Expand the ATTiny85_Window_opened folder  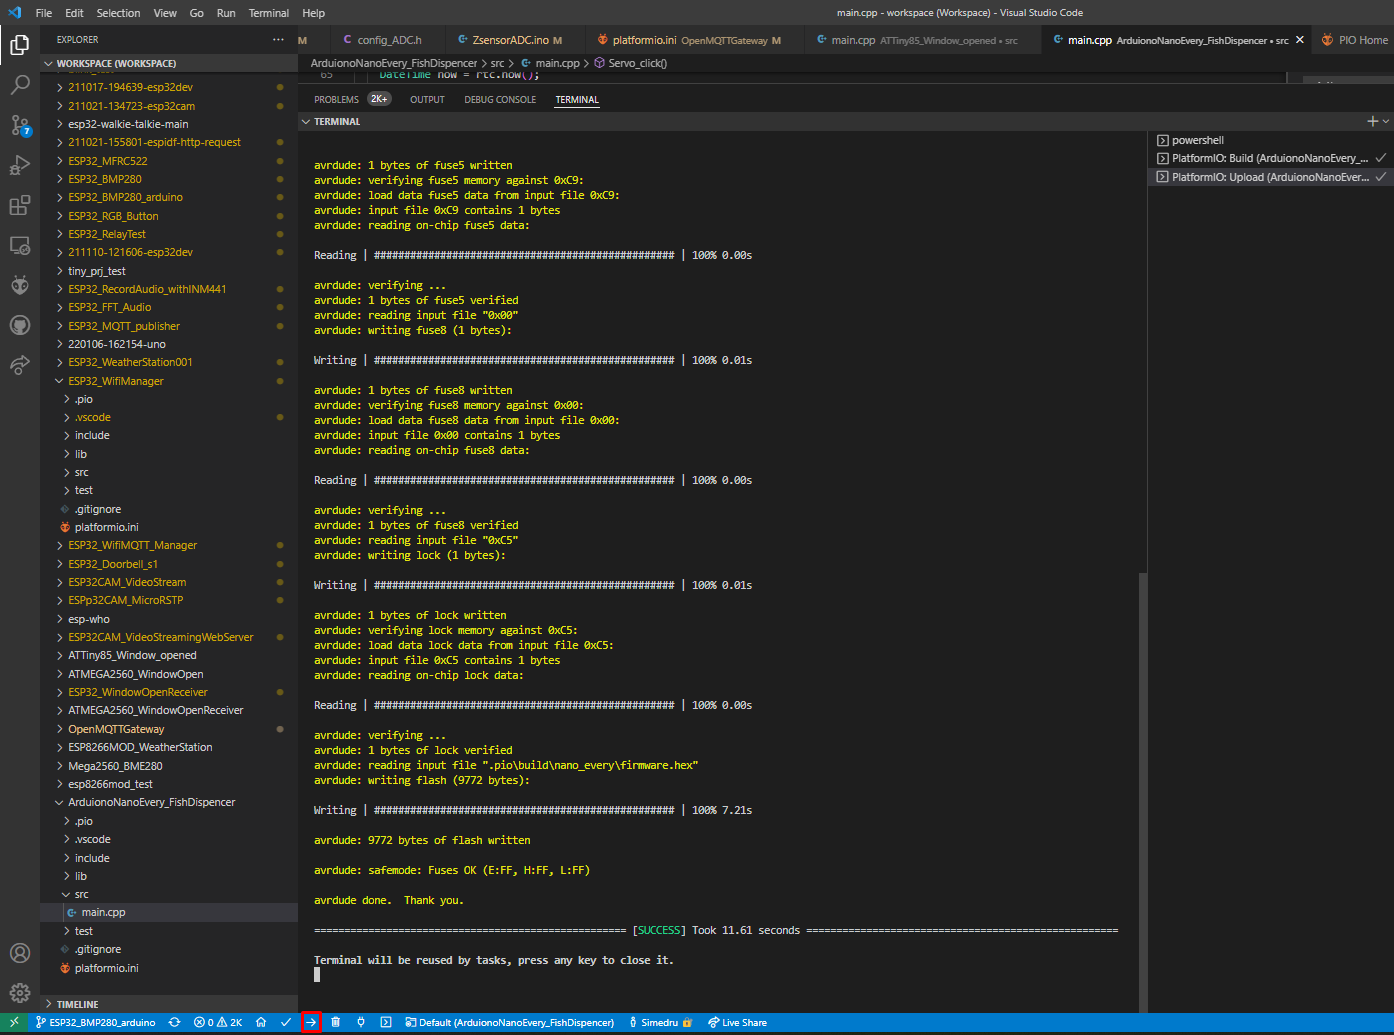click(169, 655)
